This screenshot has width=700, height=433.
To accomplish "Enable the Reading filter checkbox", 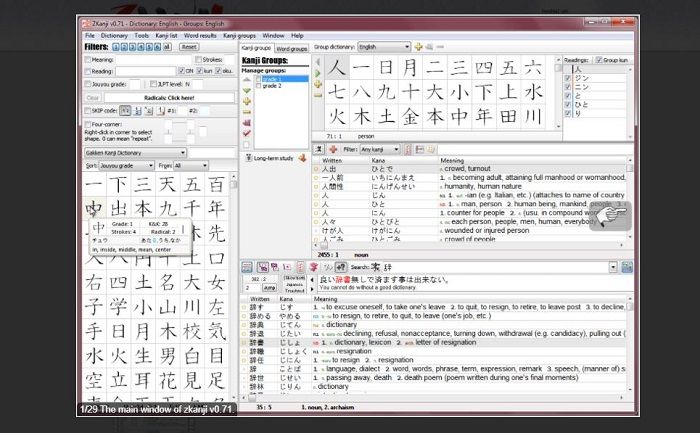I will (88, 71).
